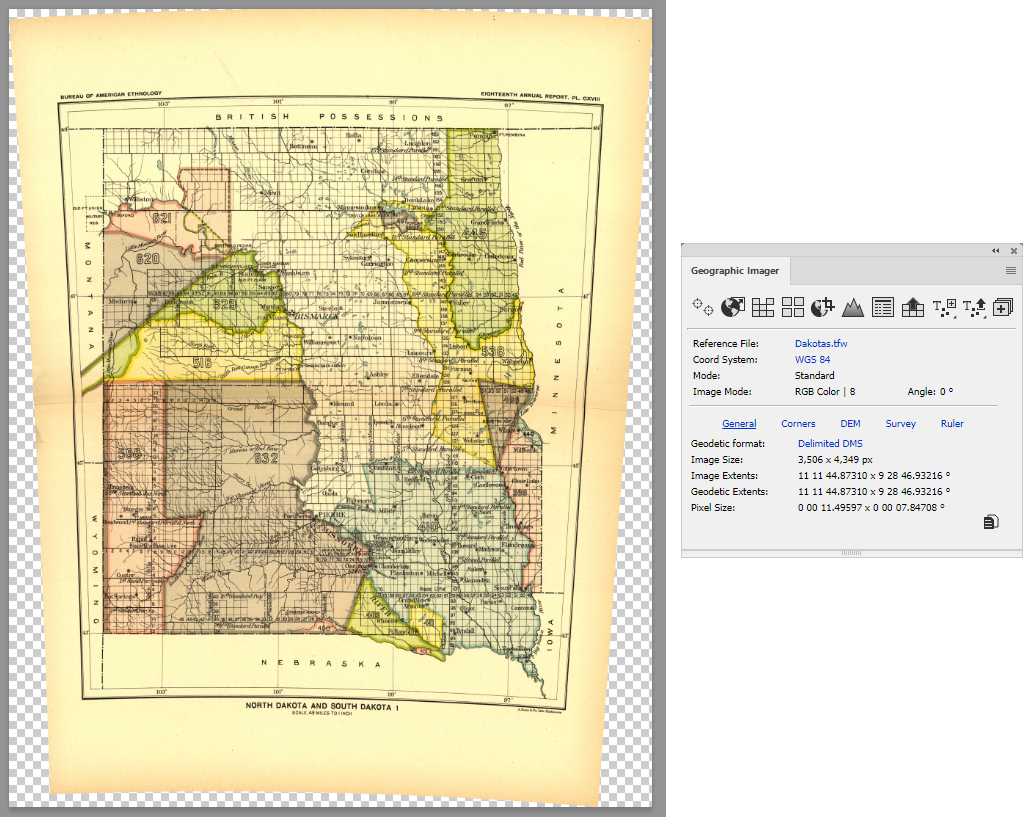
Task: Collapse panel with double-arrow button
Action: (995, 251)
